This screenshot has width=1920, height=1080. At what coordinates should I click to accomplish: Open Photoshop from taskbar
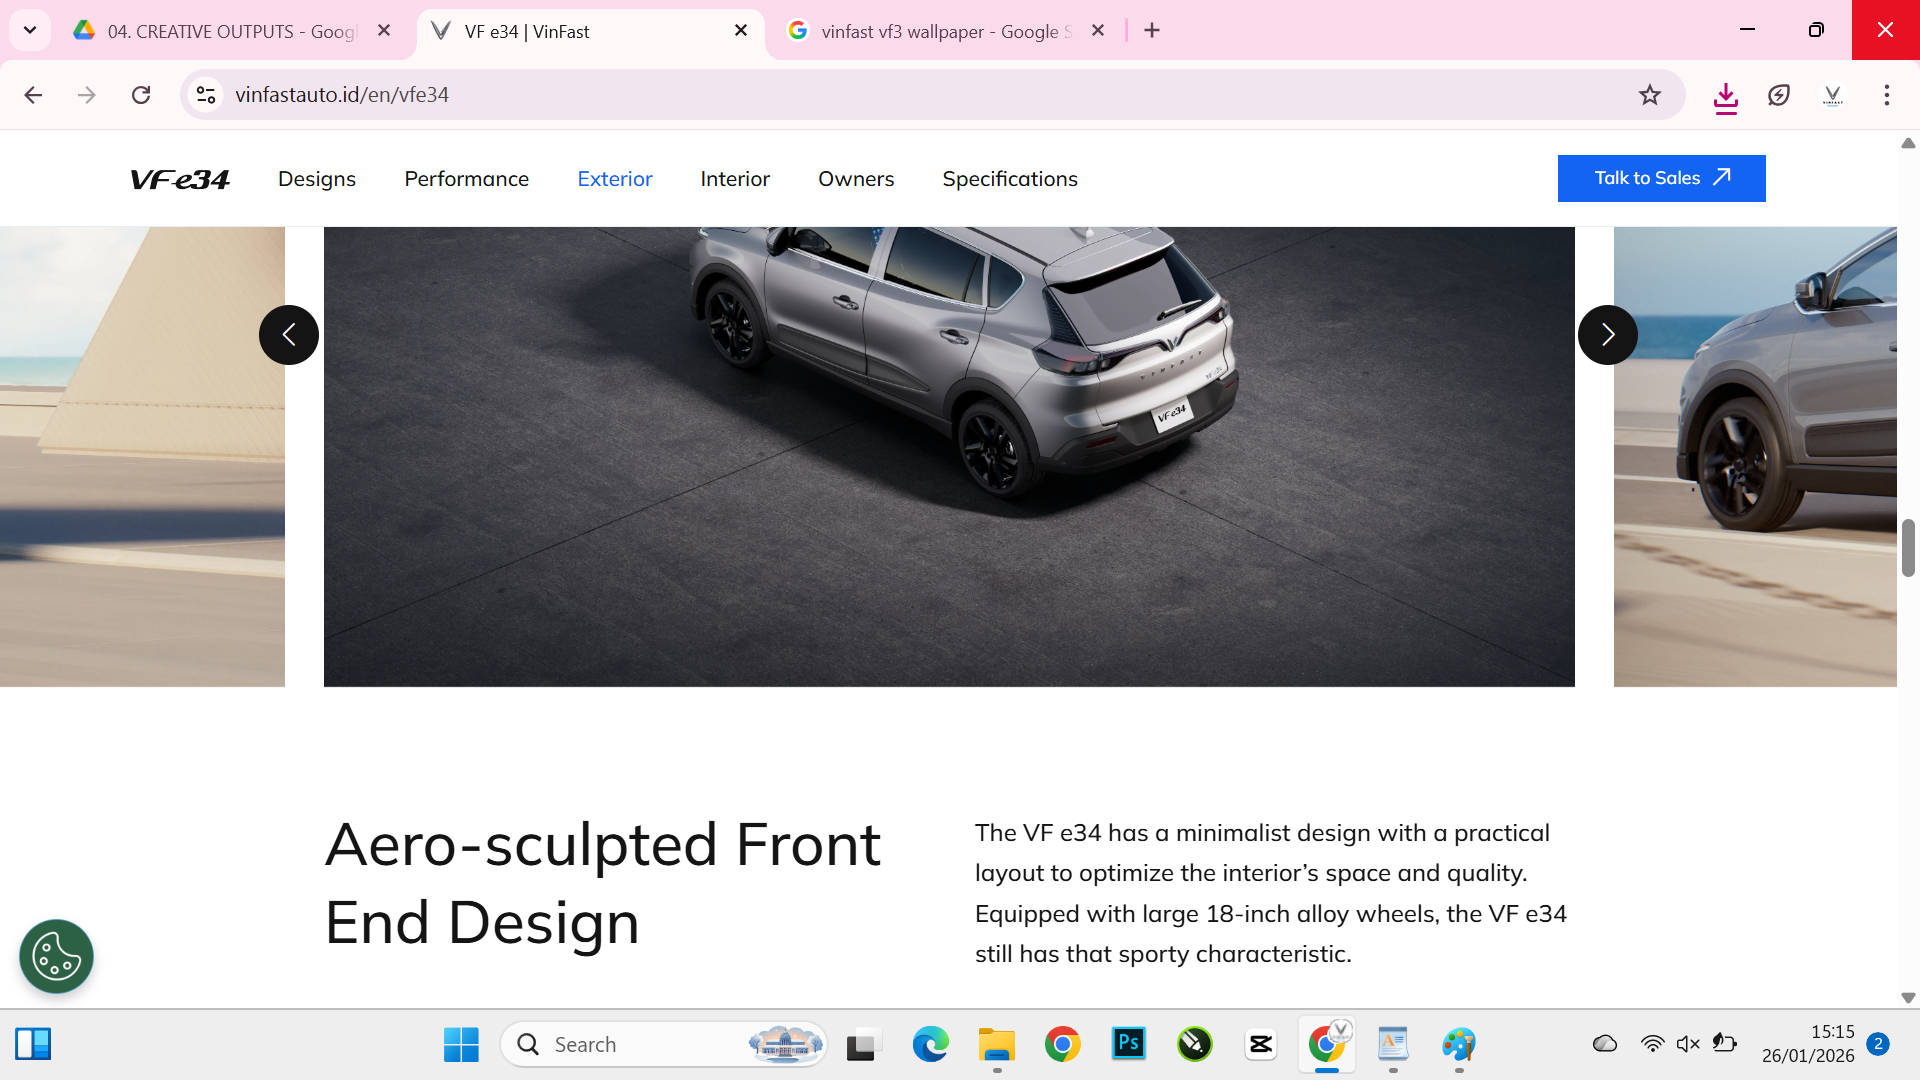coord(1129,1044)
